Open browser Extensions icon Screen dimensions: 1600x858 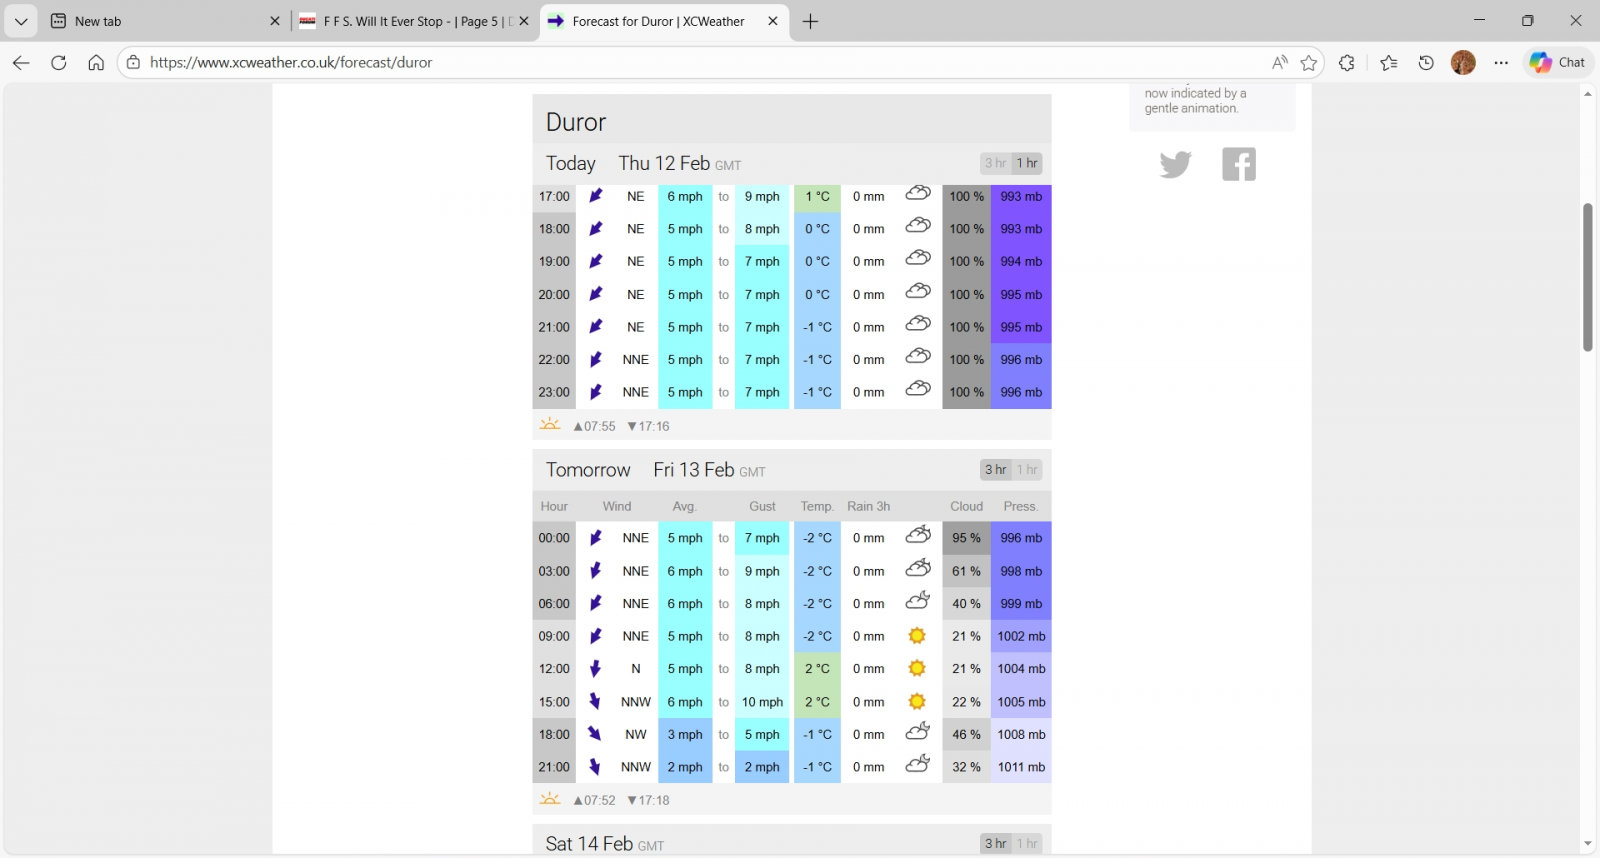tap(1347, 63)
